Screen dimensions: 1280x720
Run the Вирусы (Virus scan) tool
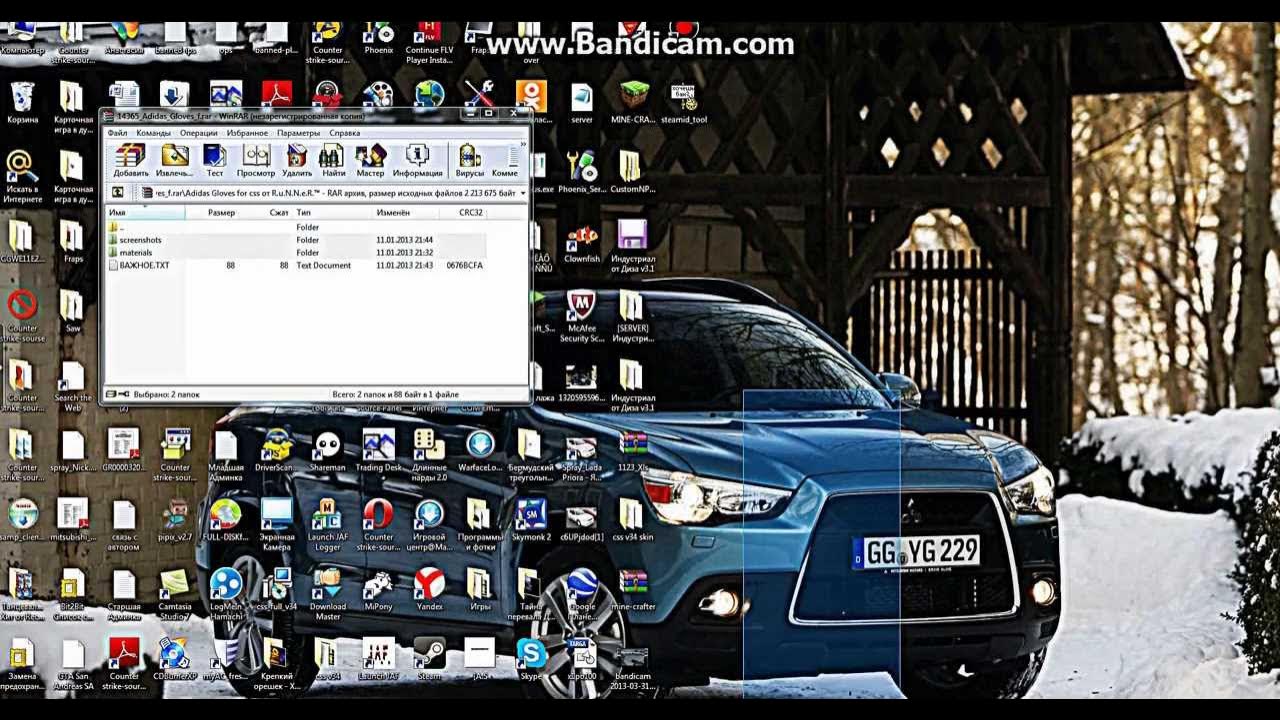point(469,161)
